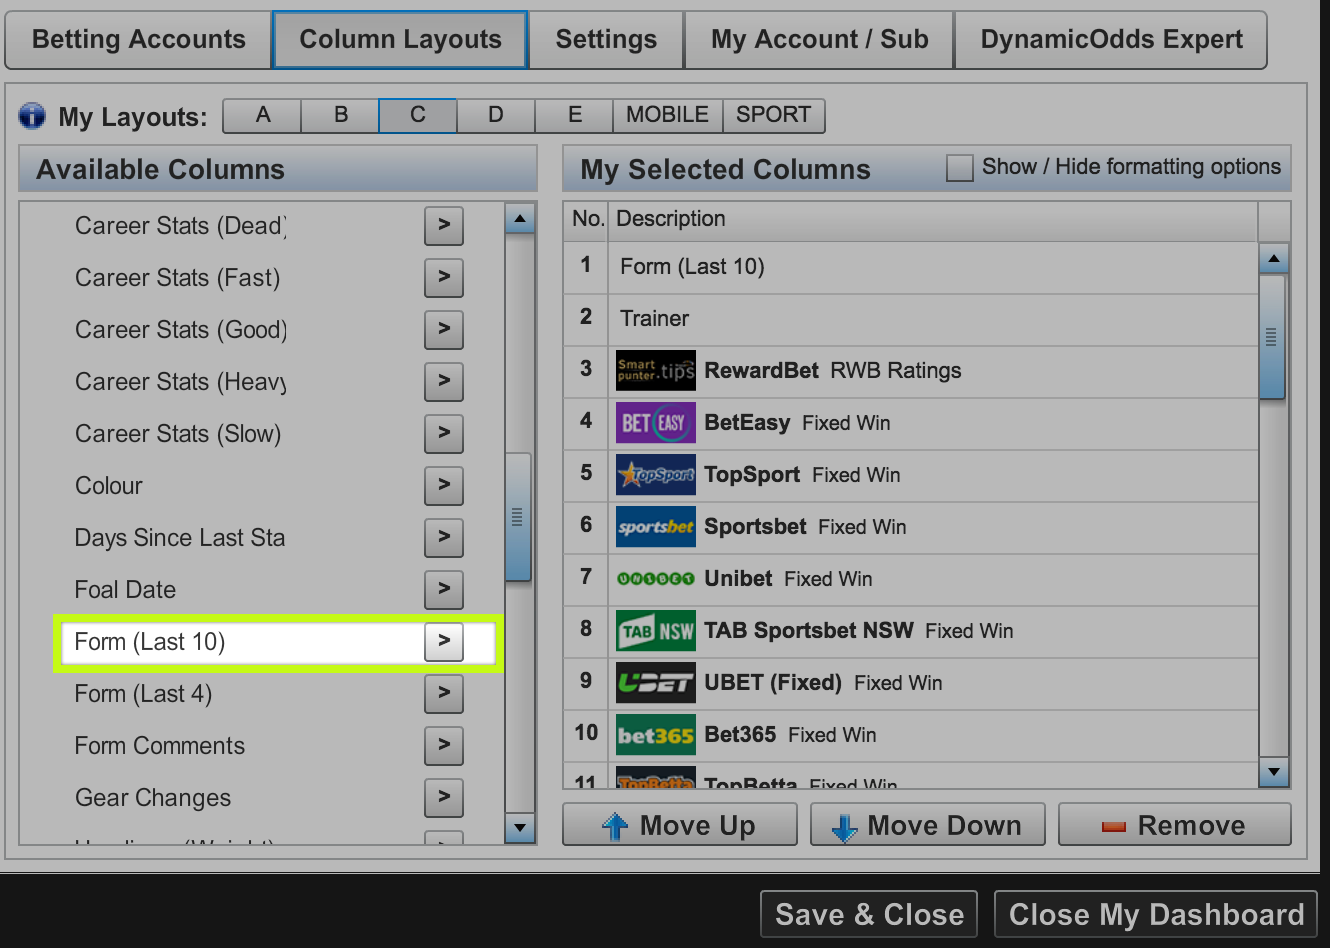Click Selected Columns scrollbar down arrow
1330x948 pixels.
pyautogui.click(x=1273, y=772)
